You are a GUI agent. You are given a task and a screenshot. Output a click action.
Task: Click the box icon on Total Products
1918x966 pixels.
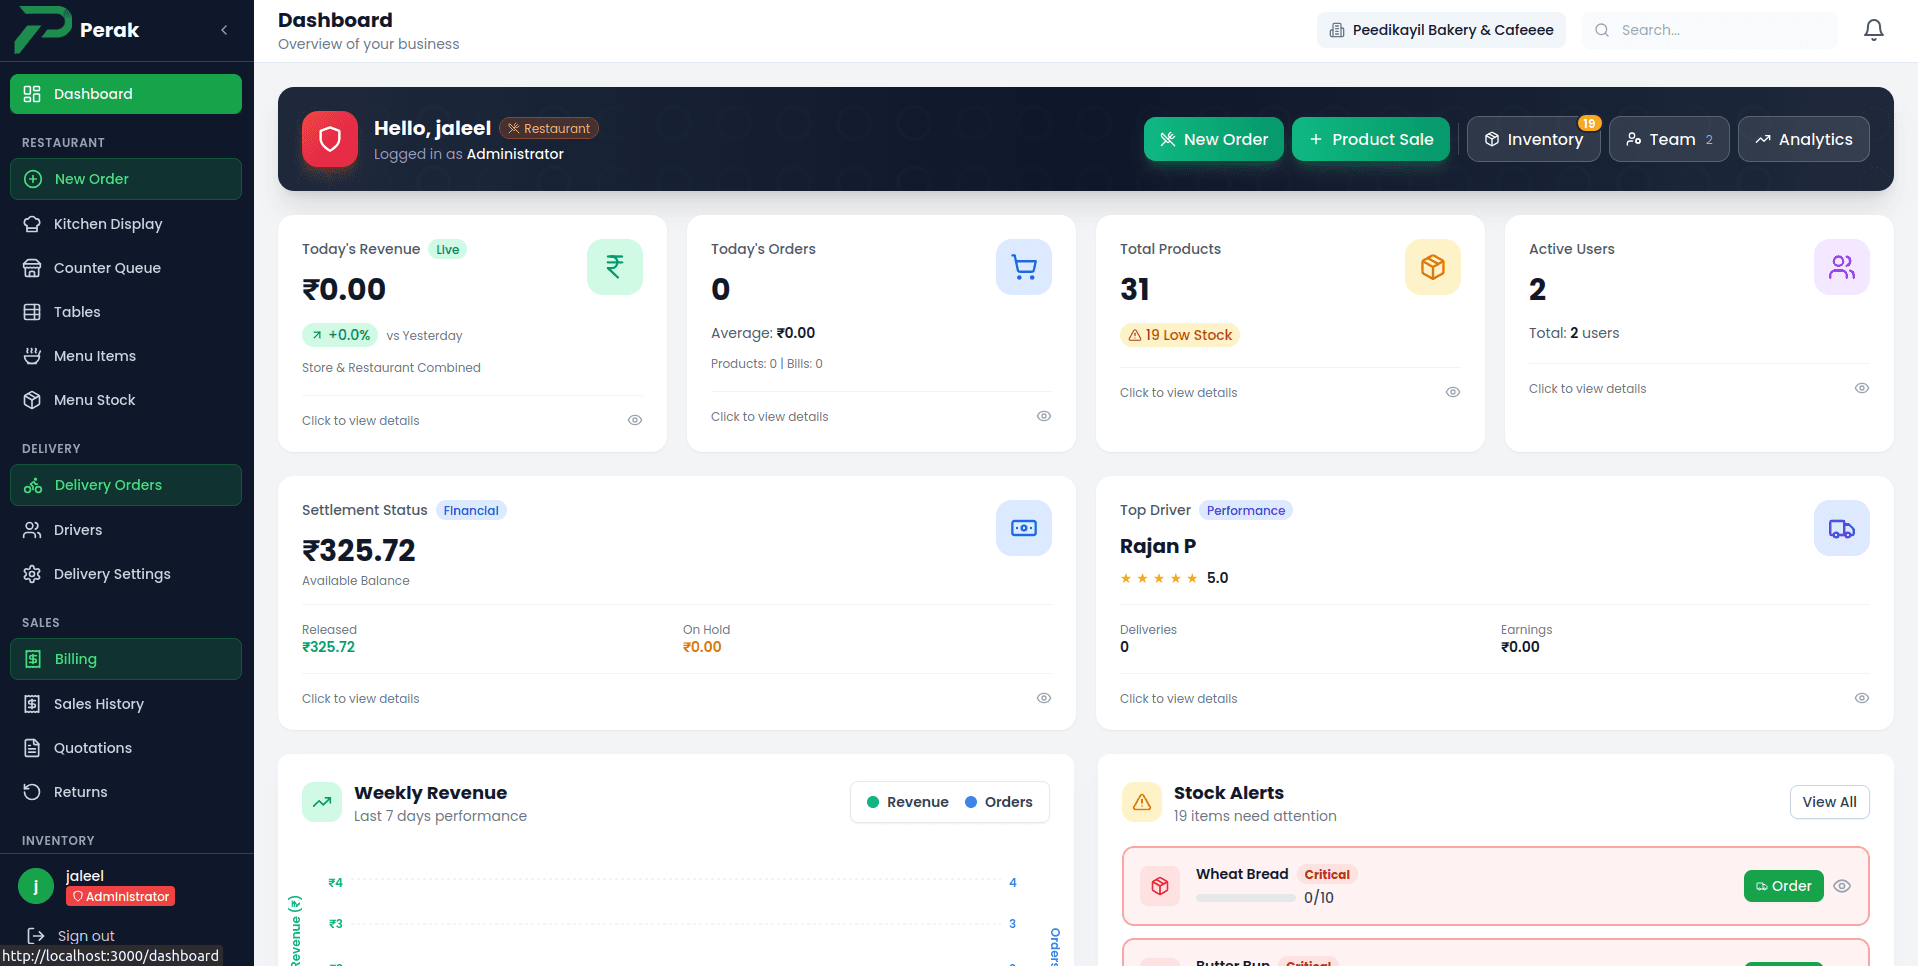(1433, 267)
